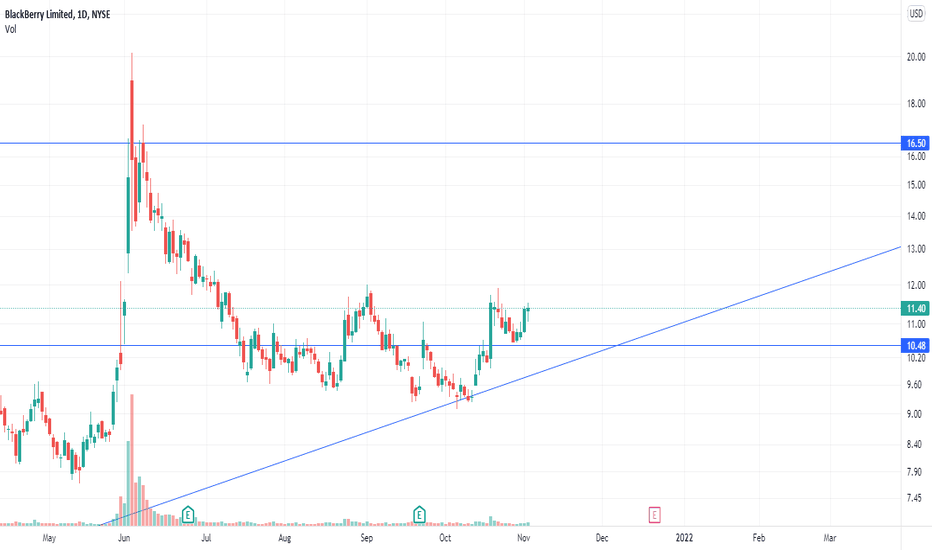
Task: Click the 14.00 price axis label
Action: pyautogui.click(x=916, y=216)
